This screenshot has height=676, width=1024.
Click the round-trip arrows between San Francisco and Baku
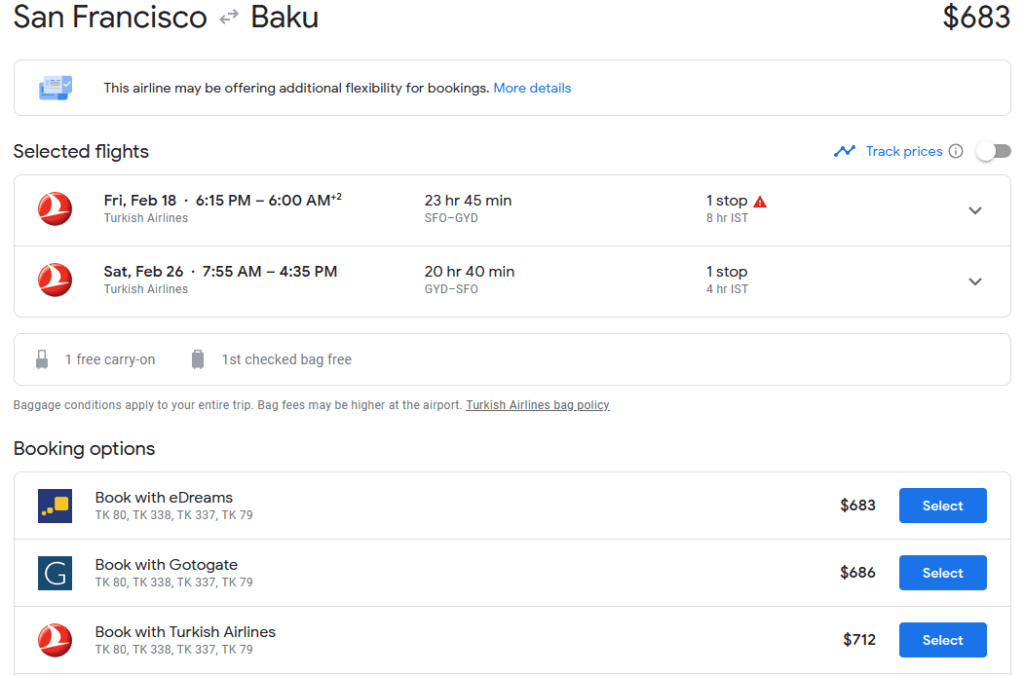point(228,17)
